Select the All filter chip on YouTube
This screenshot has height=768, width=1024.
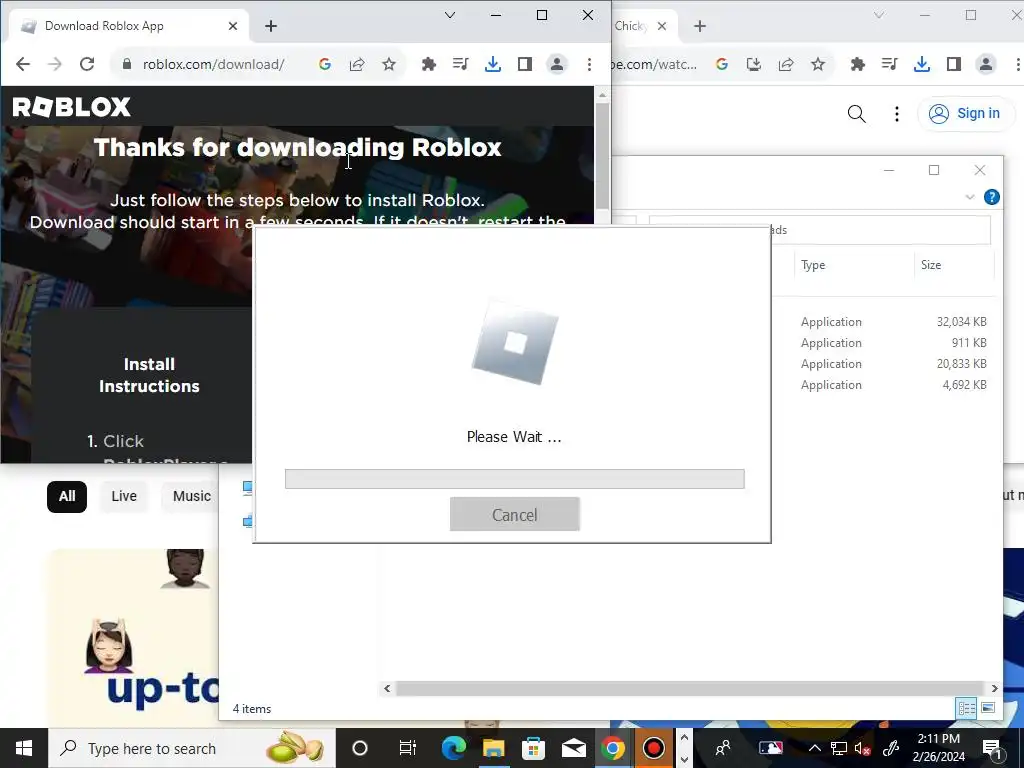67,496
